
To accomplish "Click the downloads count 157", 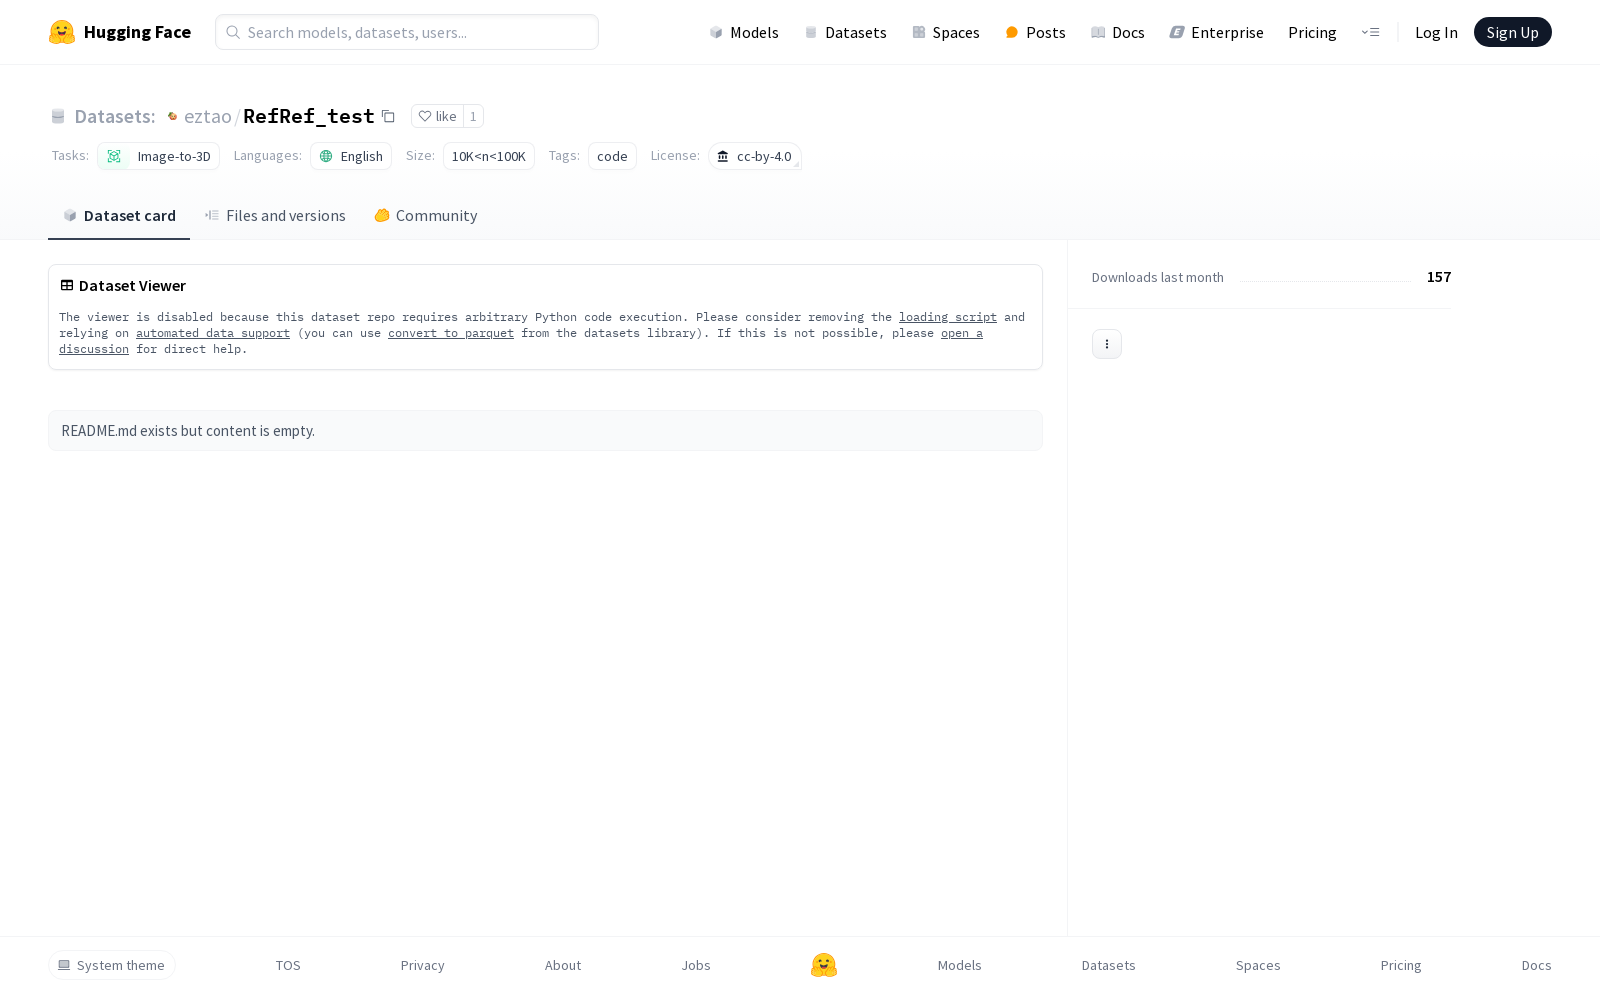I will (1439, 277).
